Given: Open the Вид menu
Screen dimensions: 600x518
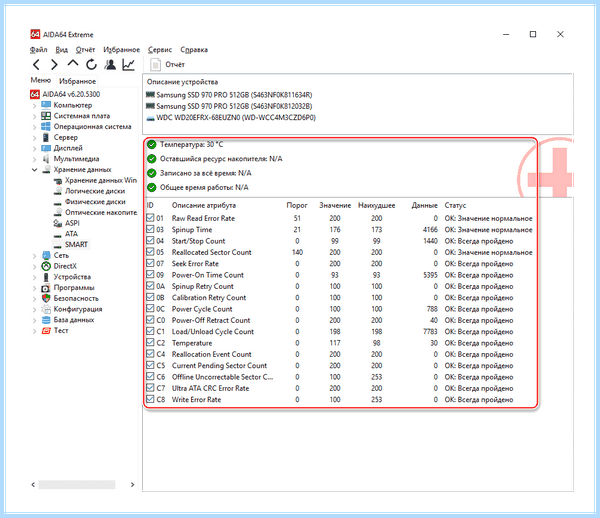Looking at the screenshot, I should 61,50.
